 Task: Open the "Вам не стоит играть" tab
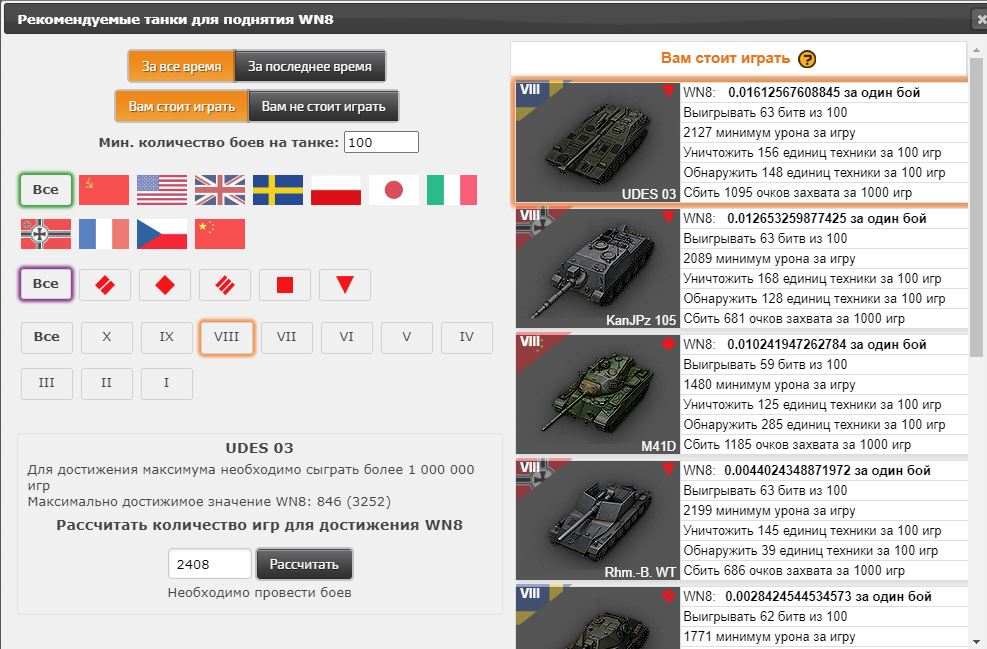pos(324,106)
